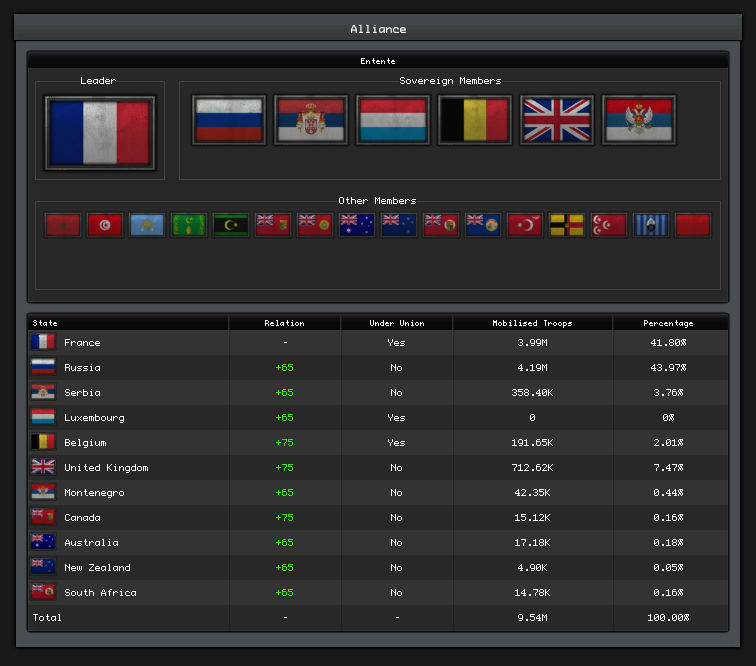756x666 pixels.
Task: Click the Alliance window title bar
Action: pyautogui.click(x=378, y=28)
